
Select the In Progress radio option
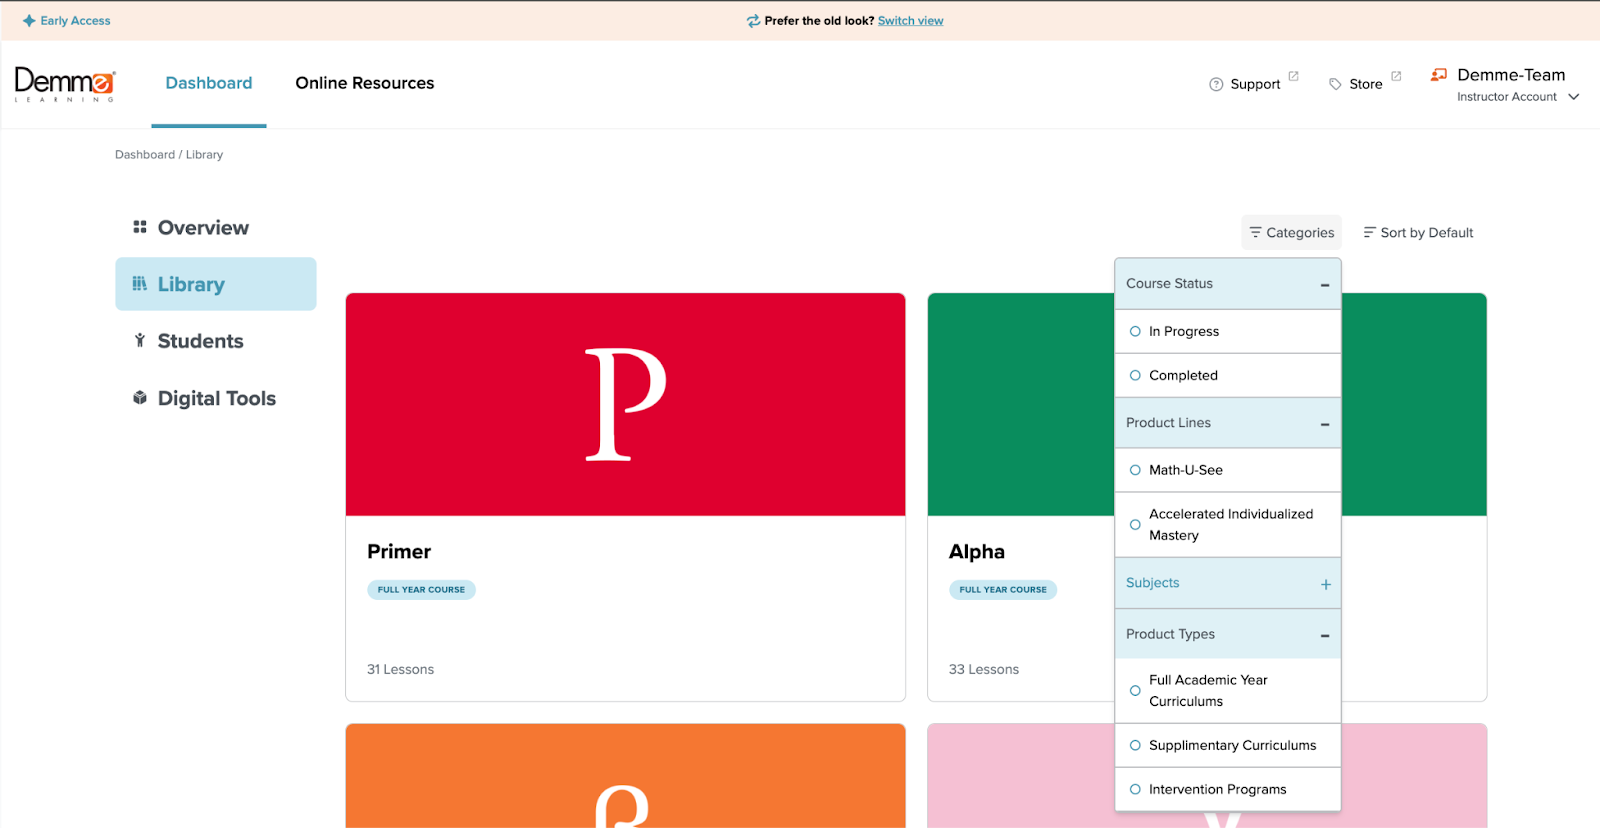pyautogui.click(x=1228, y=331)
